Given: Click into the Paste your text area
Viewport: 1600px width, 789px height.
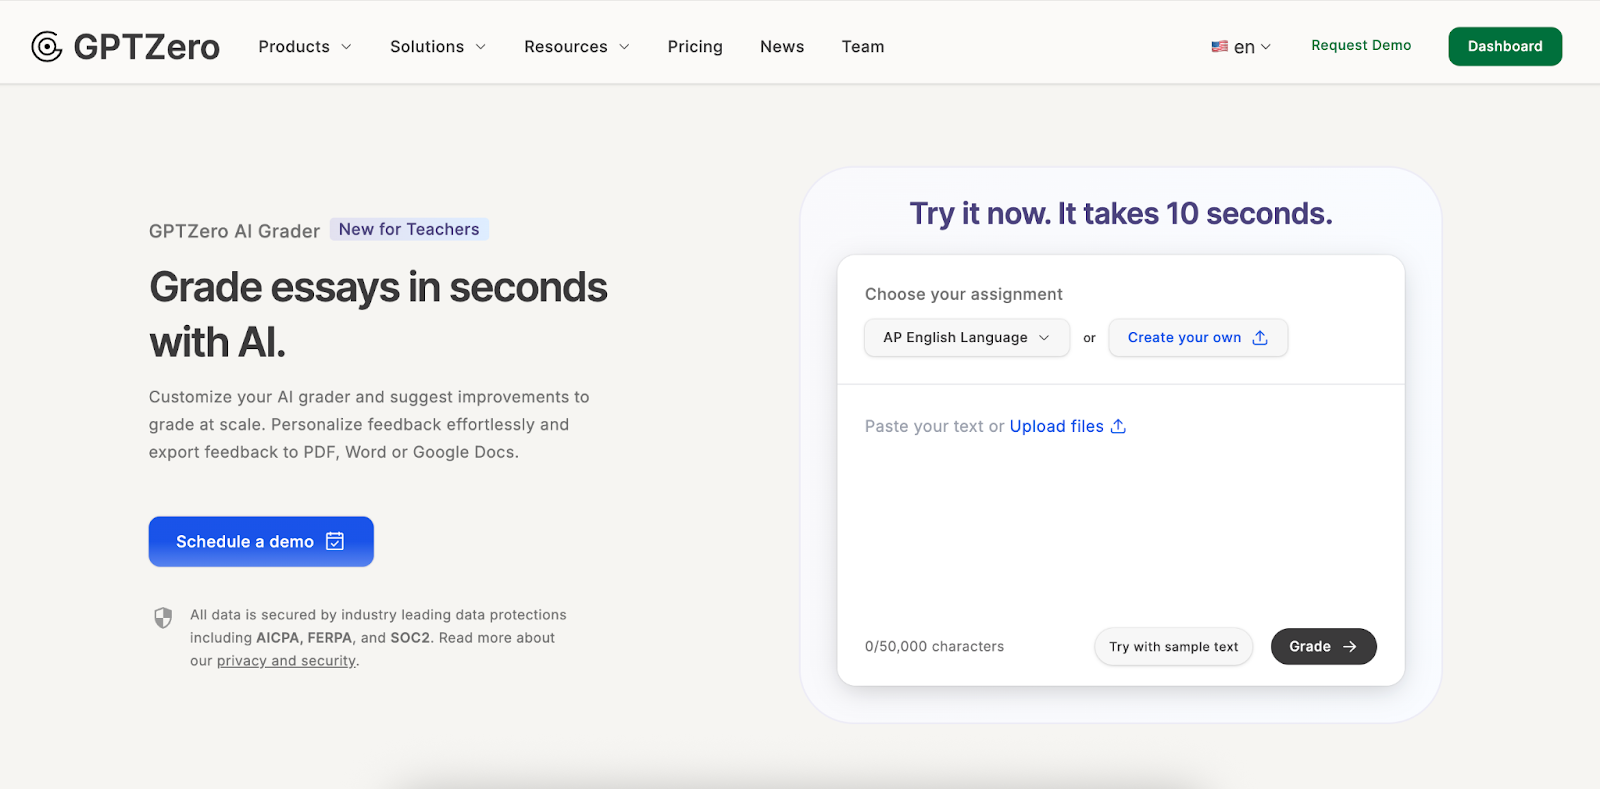Looking at the screenshot, I should coord(1120,520).
